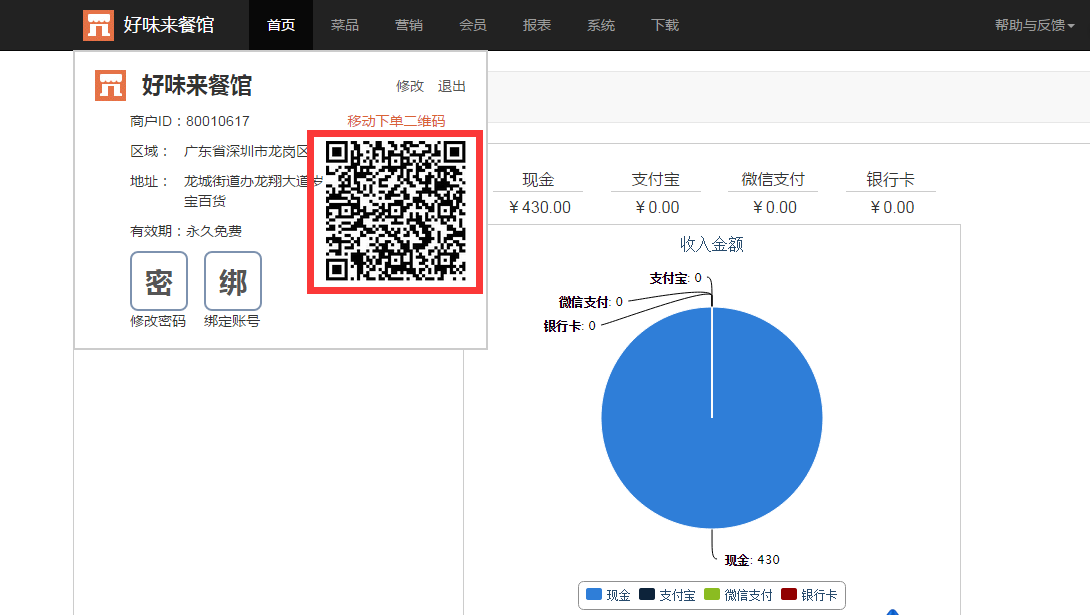Toggle 现金 blue legend swatch

(594, 594)
